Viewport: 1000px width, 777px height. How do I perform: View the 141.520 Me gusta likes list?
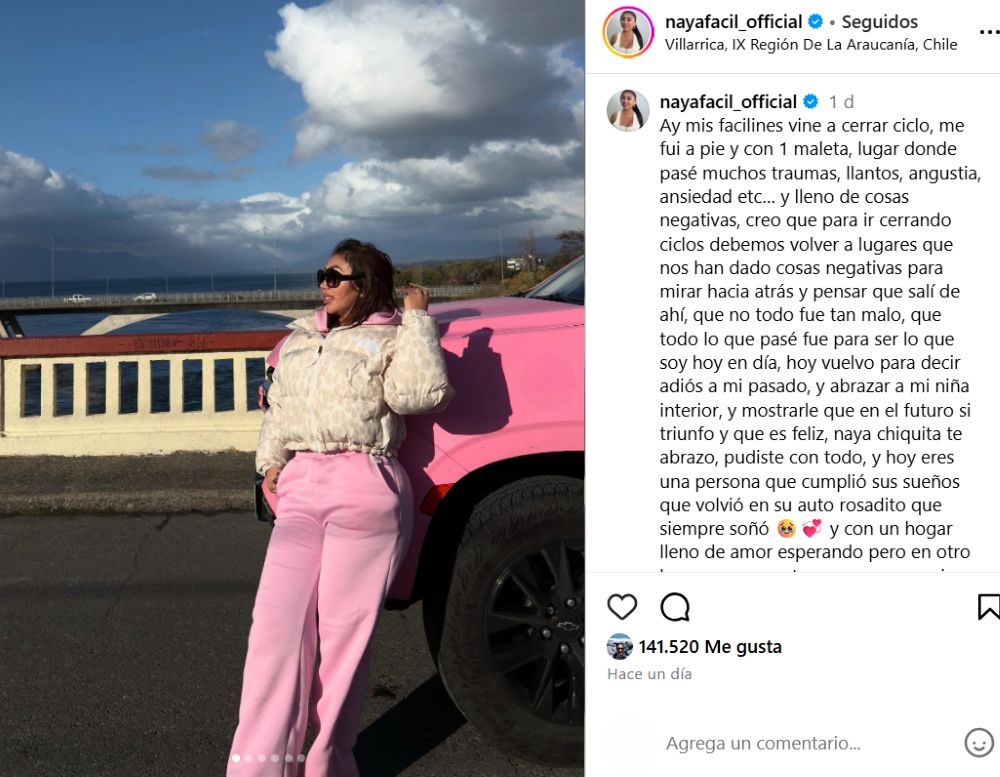(710, 647)
